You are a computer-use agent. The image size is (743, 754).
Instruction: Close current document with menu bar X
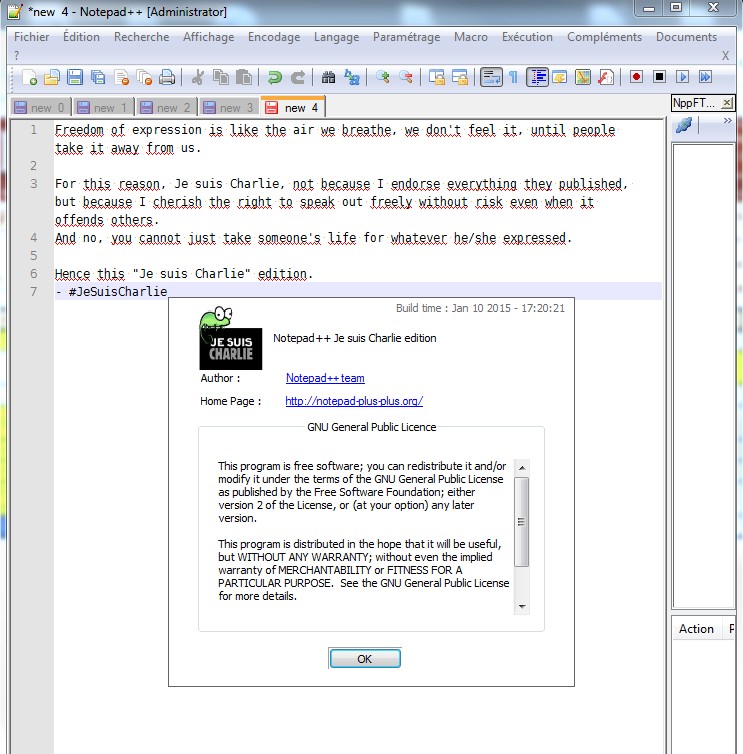[x=726, y=56]
